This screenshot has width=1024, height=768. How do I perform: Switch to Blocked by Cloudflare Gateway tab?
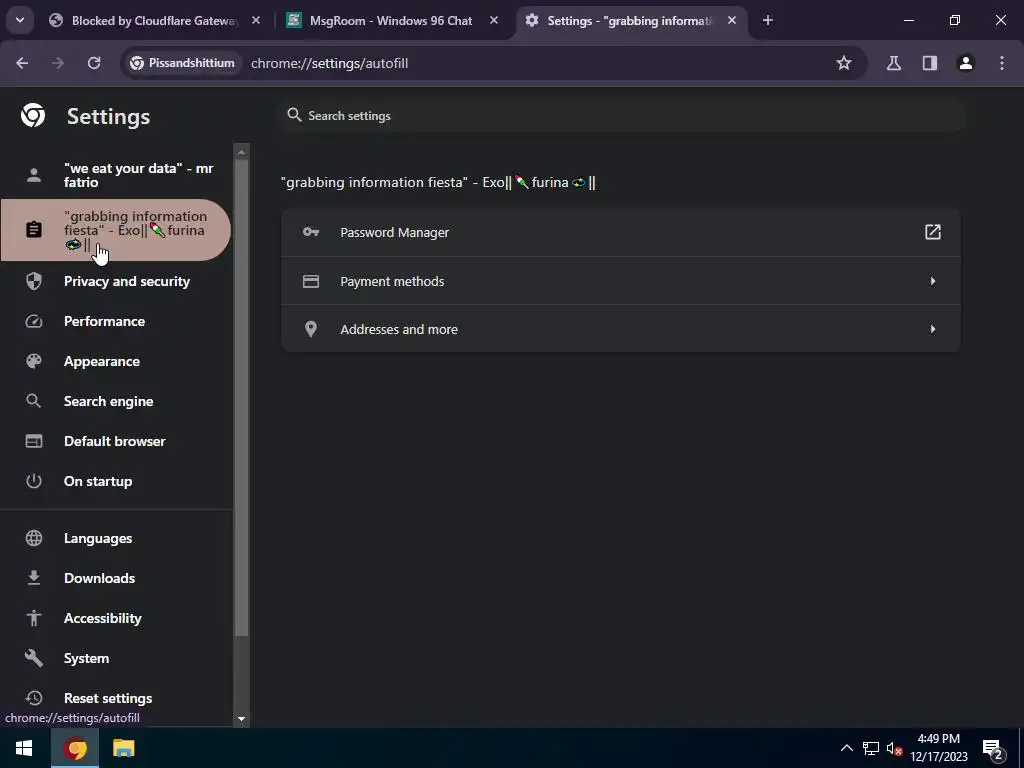click(153, 20)
